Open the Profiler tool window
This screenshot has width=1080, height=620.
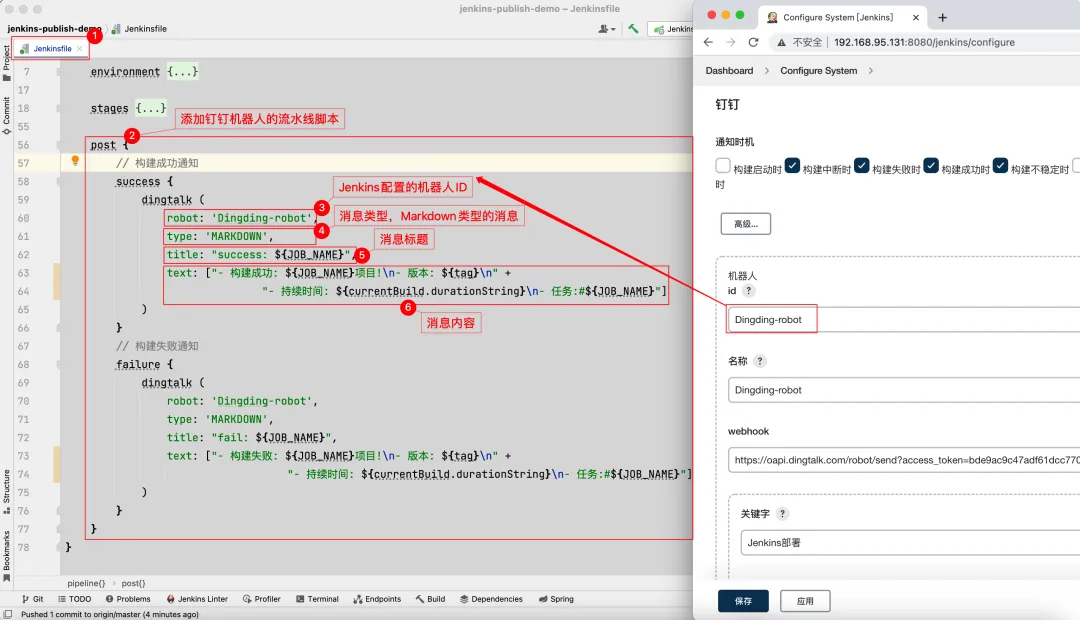(x=262, y=599)
